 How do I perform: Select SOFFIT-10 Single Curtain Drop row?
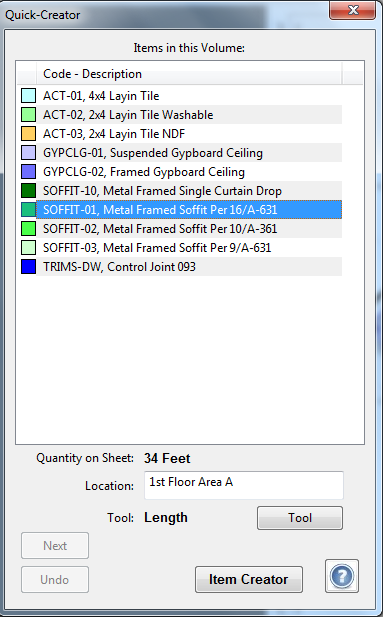(x=189, y=190)
